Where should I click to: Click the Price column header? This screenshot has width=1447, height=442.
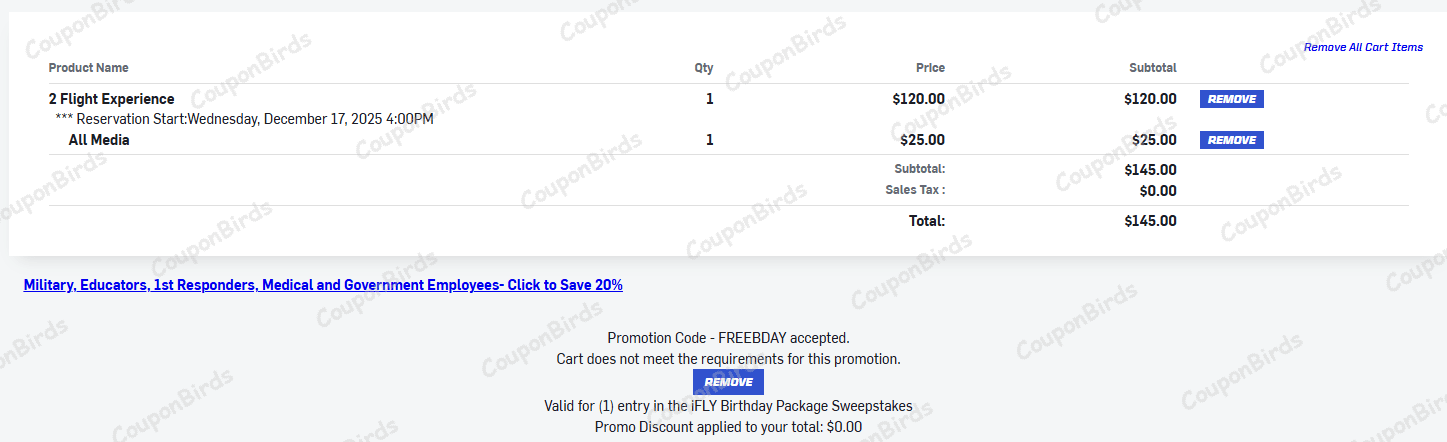[930, 68]
